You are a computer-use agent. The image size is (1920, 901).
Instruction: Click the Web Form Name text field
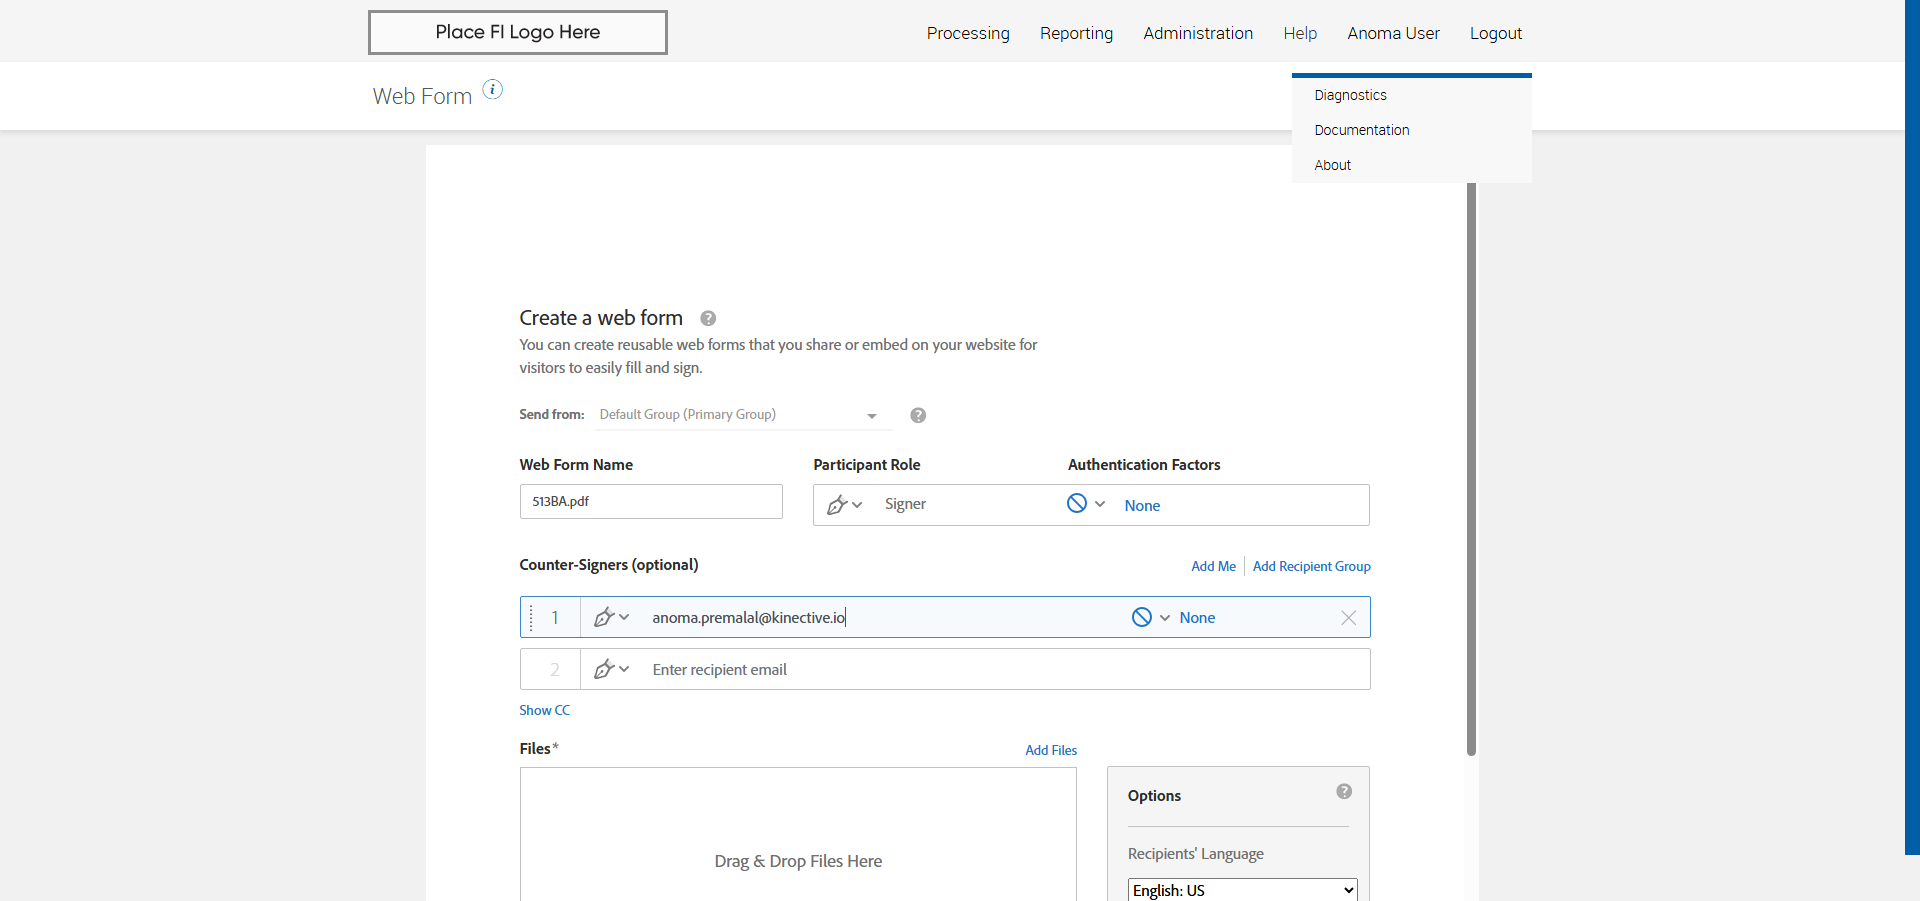click(x=651, y=502)
